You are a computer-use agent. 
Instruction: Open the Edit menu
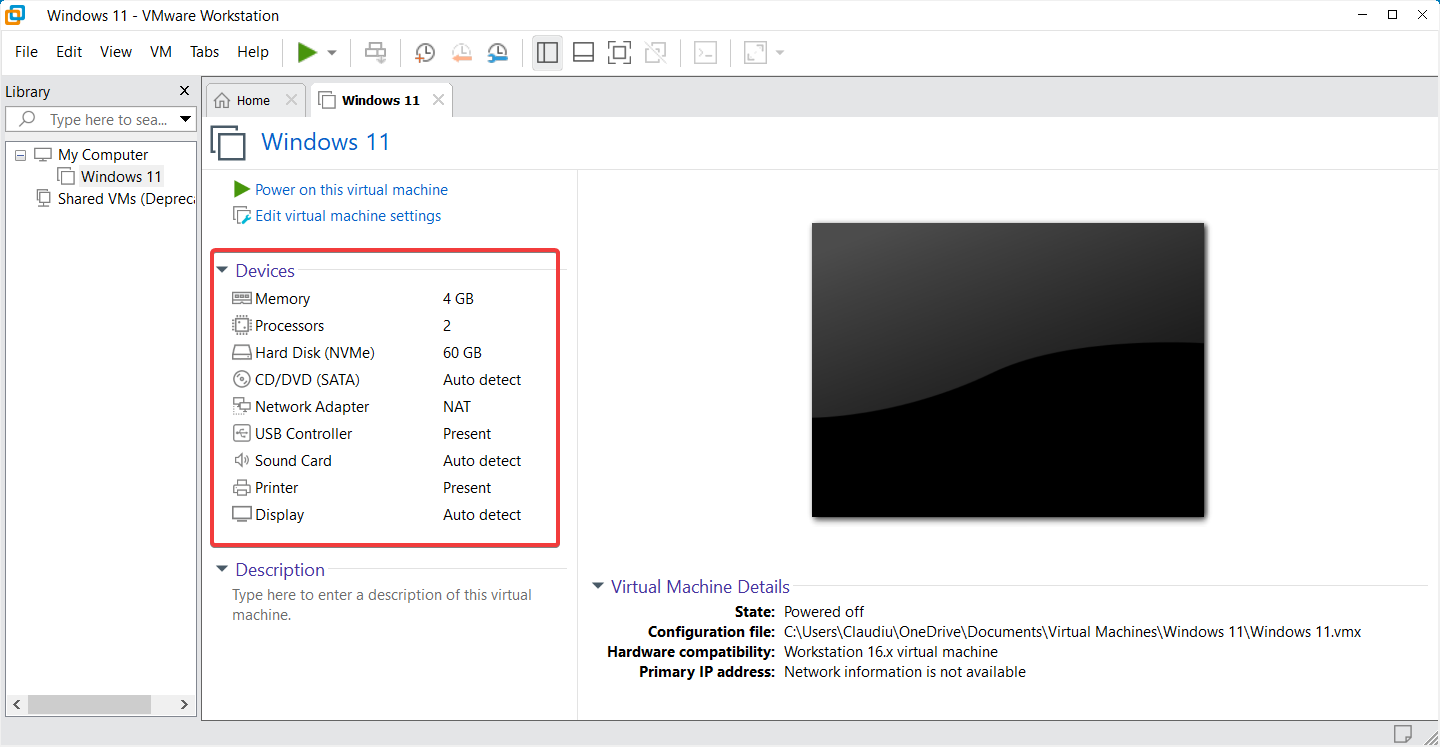pyautogui.click(x=69, y=52)
